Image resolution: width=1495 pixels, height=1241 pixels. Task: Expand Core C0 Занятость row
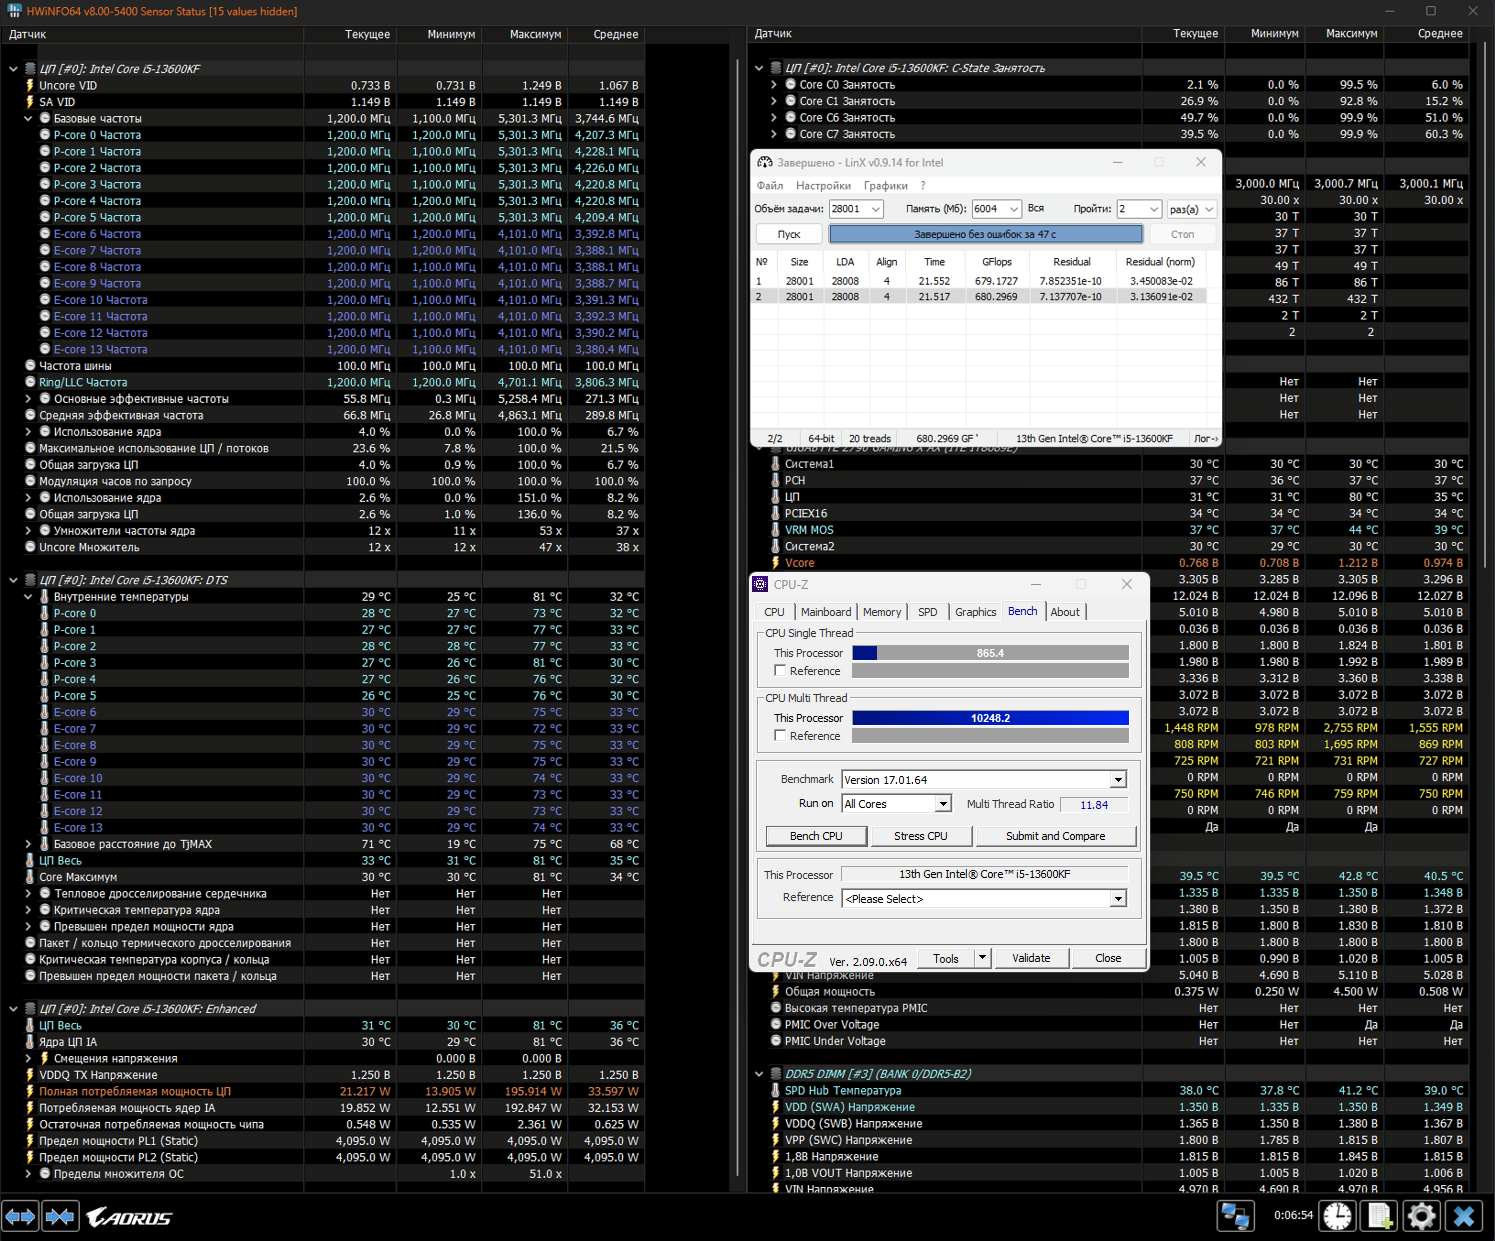click(x=774, y=85)
